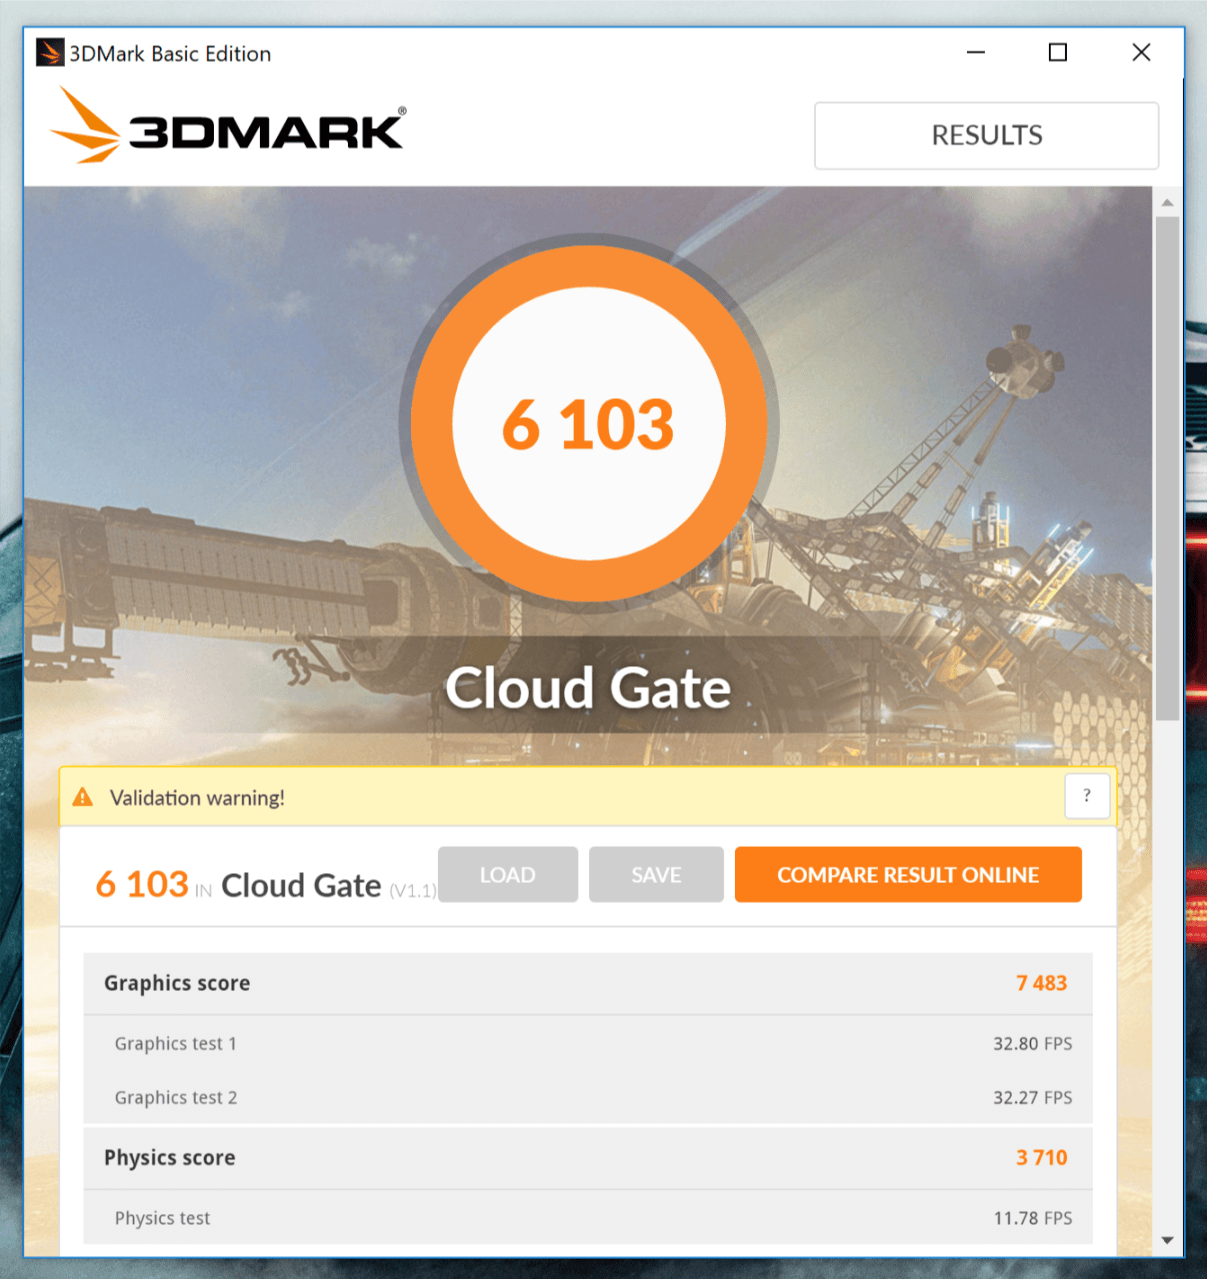Click the SAVE button
Viewport: 1207px width, 1279px height.
[x=656, y=875]
